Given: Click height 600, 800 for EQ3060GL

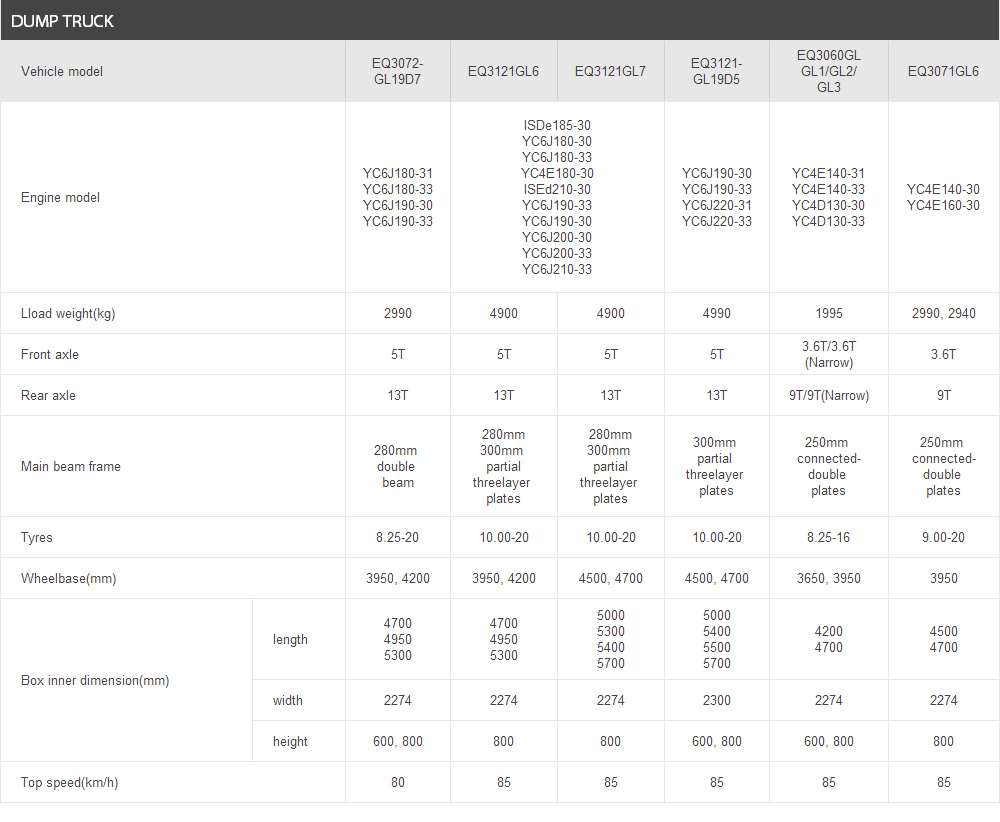Looking at the screenshot, I should pyautogui.click(x=828, y=742).
